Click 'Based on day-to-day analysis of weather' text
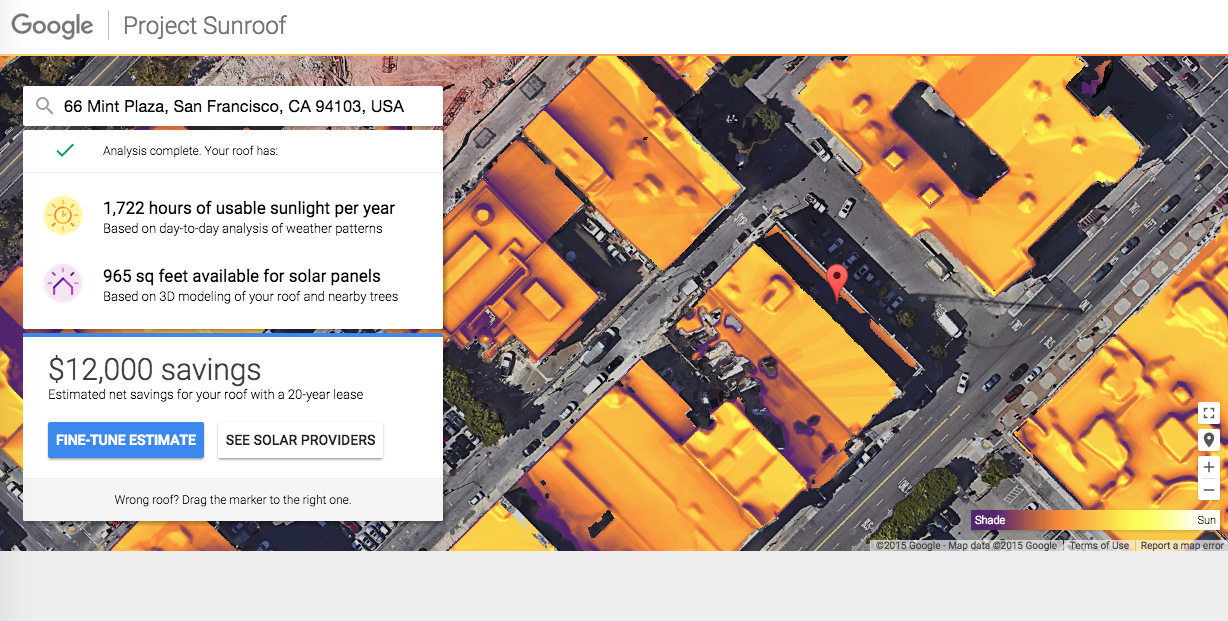Viewport: 1228px width, 621px height. (243, 229)
